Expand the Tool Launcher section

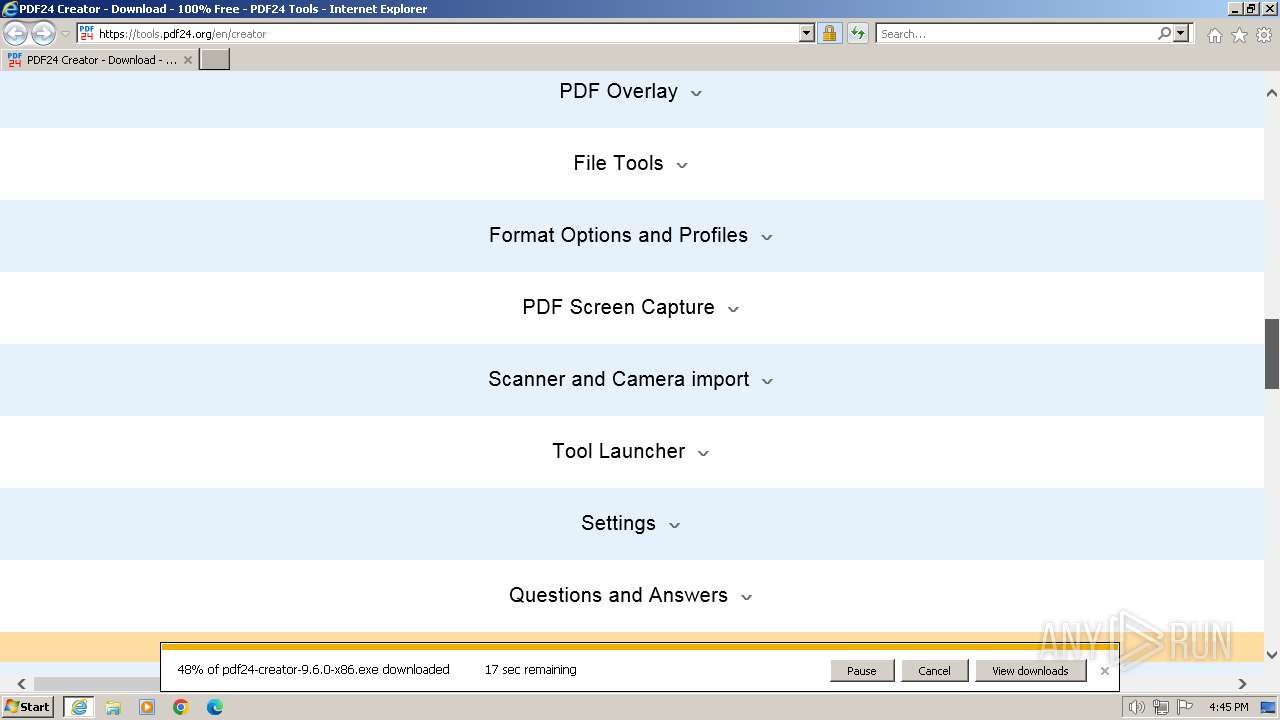(631, 451)
